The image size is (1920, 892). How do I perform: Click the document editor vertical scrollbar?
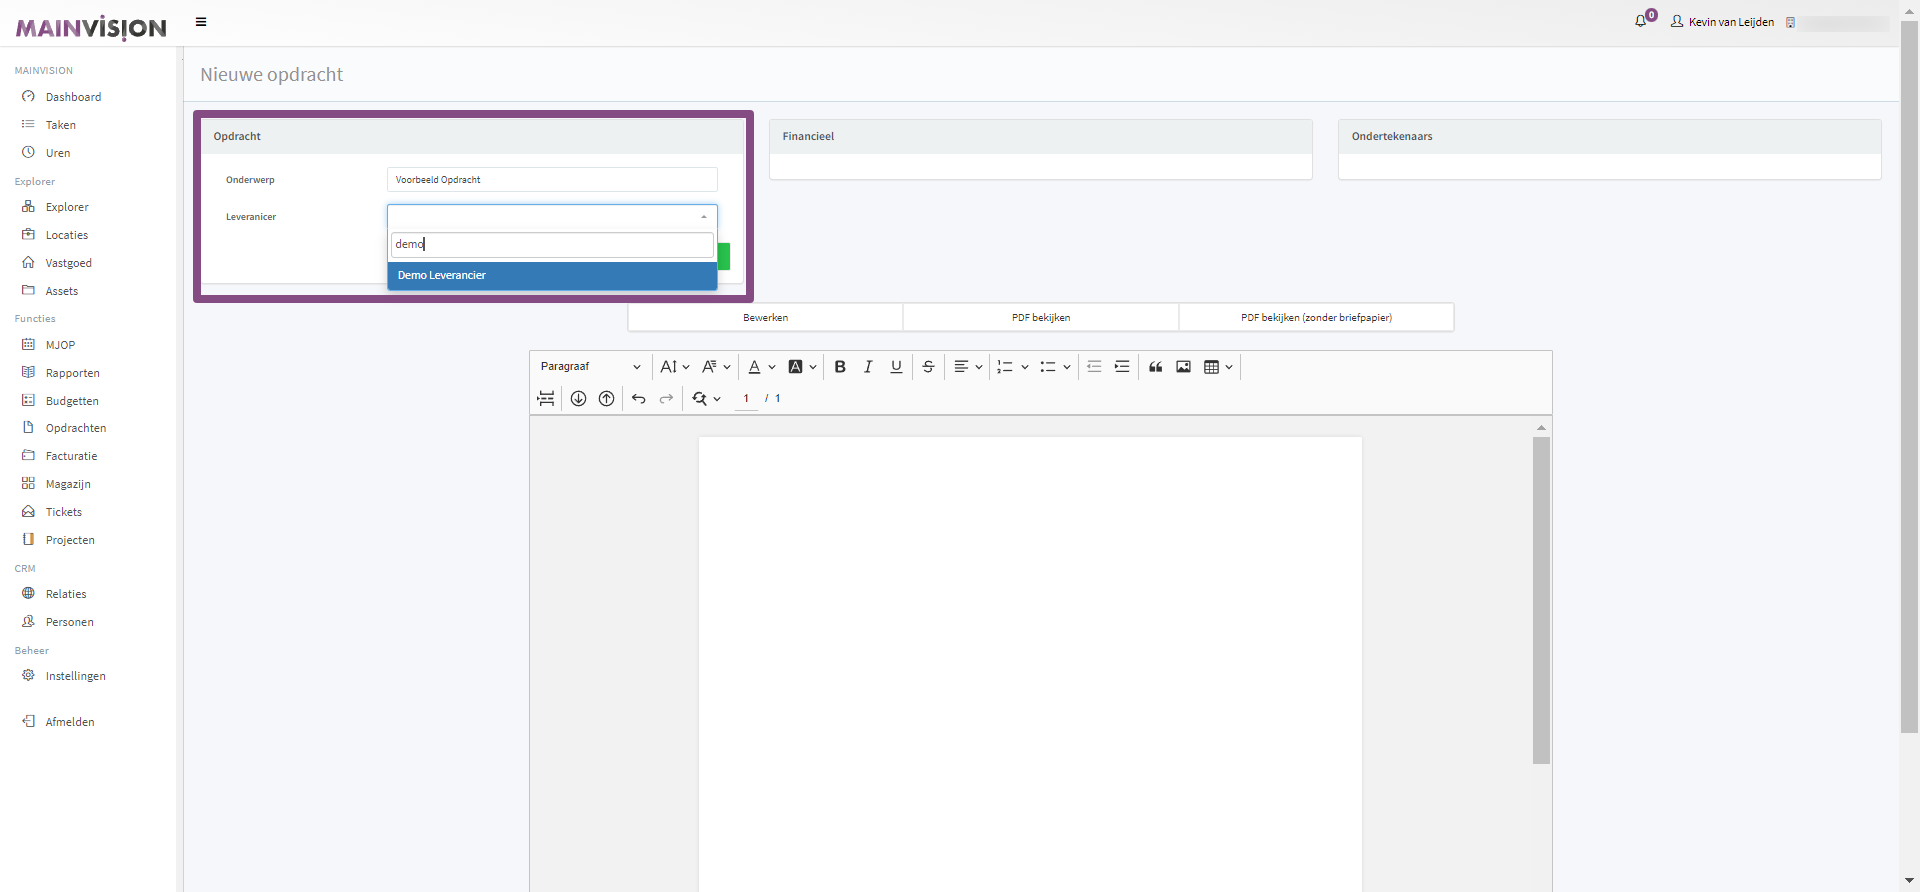click(1541, 600)
